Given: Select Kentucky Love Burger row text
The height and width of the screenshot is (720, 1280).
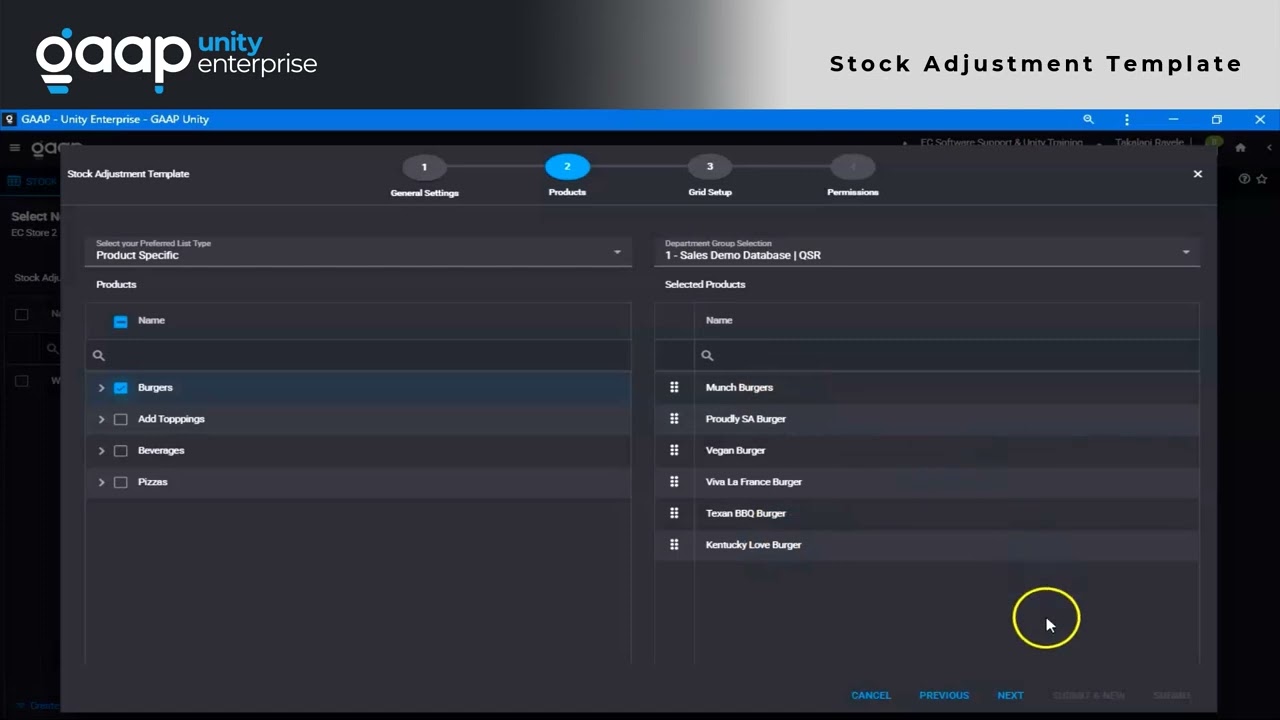Looking at the screenshot, I should point(753,545).
